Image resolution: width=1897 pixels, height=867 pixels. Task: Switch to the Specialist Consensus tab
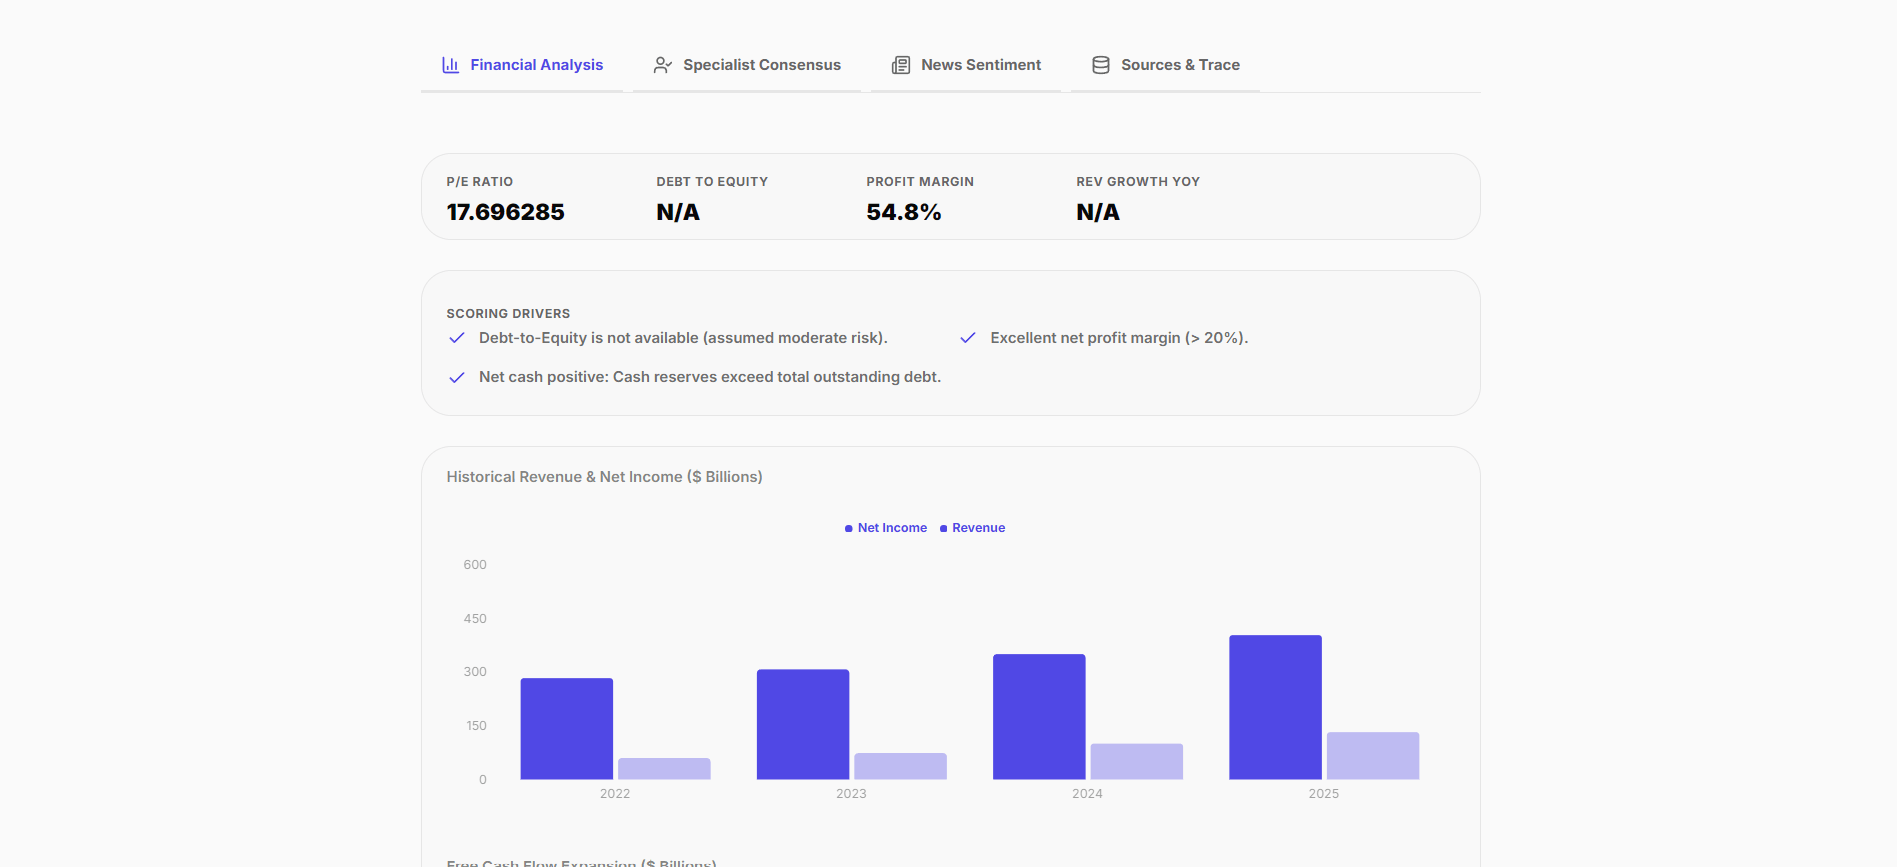click(x=747, y=65)
